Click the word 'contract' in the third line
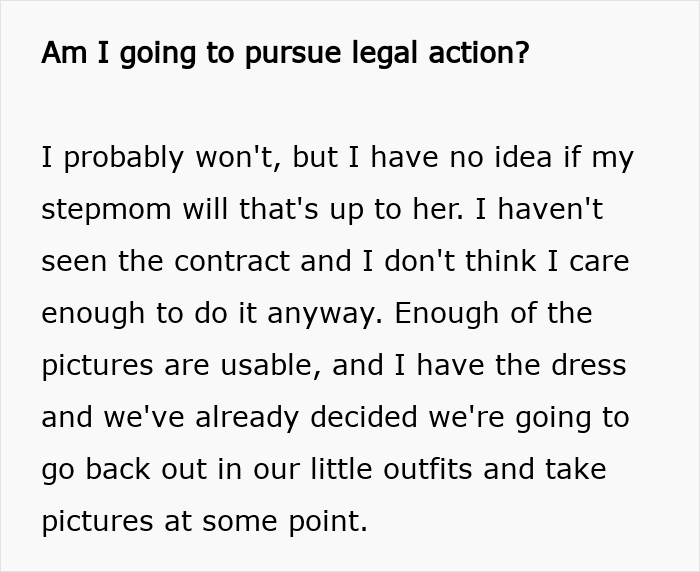700x572 pixels. tap(232, 261)
